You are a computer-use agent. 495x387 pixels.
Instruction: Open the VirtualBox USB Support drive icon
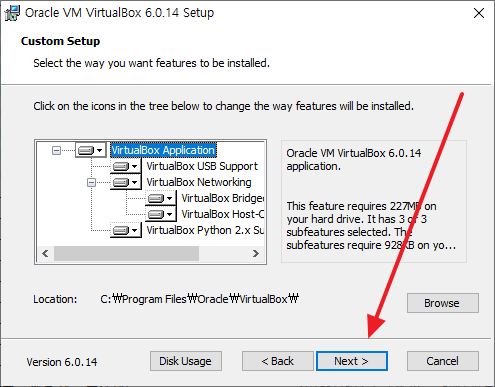[x=125, y=166]
